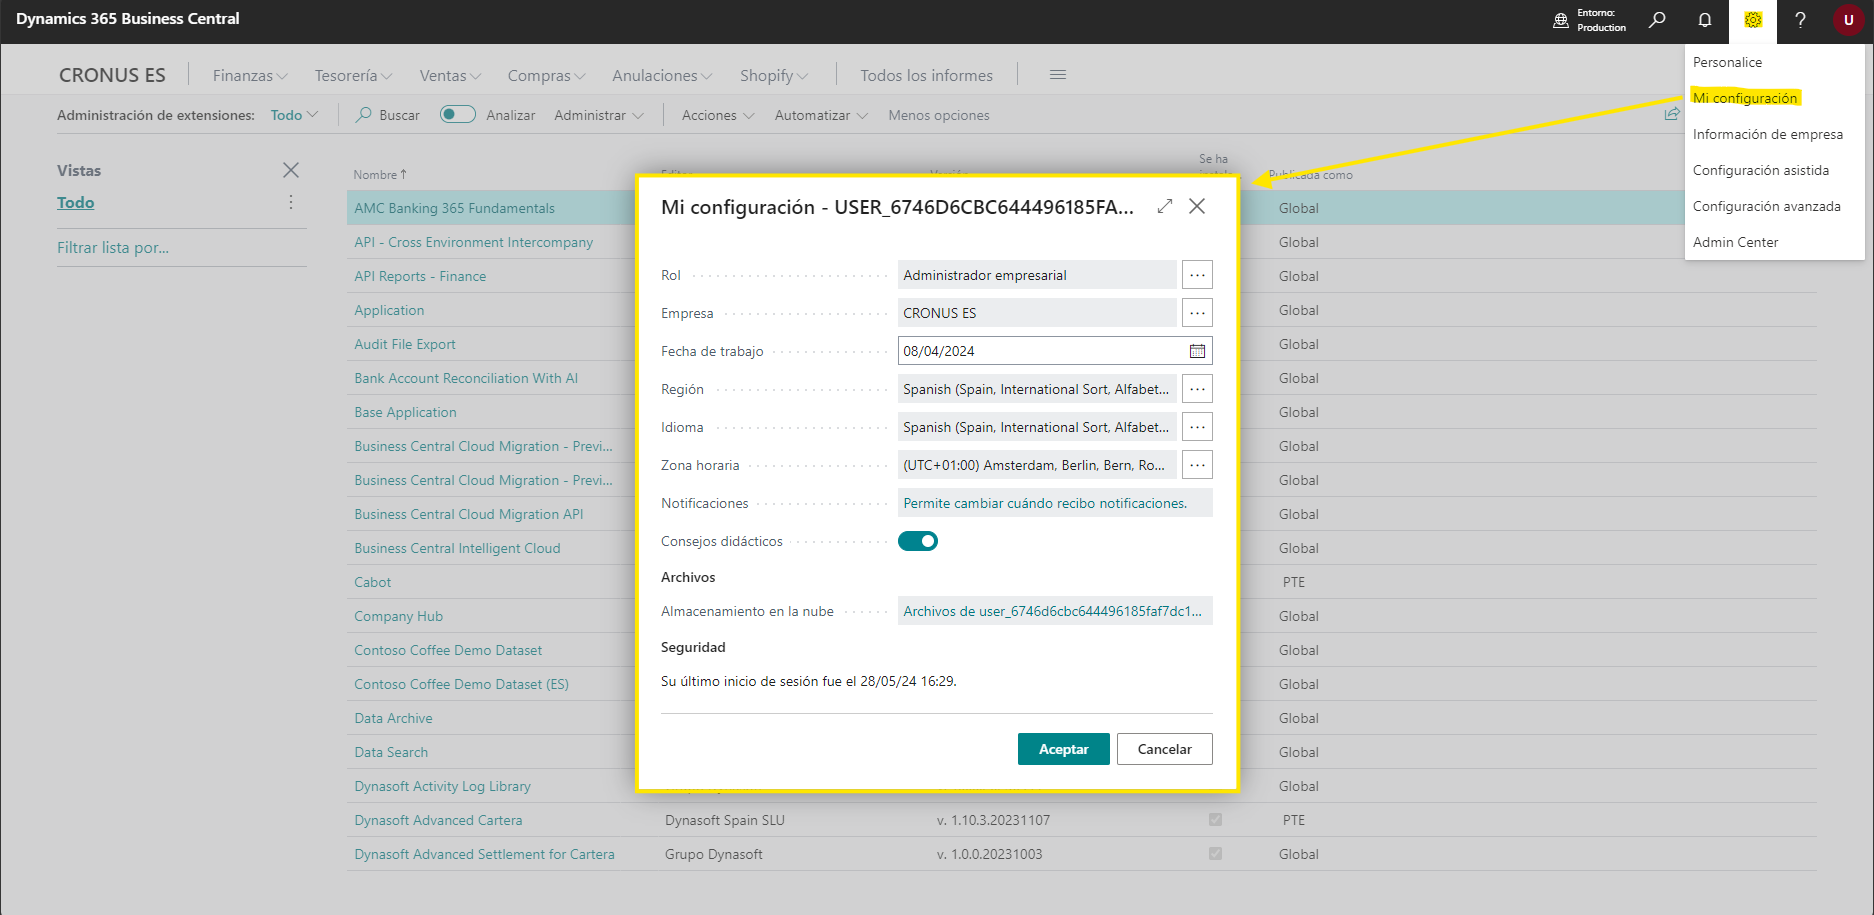Click the share icon in action bar
This screenshot has height=915, width=1874.
pos(1671,114)
